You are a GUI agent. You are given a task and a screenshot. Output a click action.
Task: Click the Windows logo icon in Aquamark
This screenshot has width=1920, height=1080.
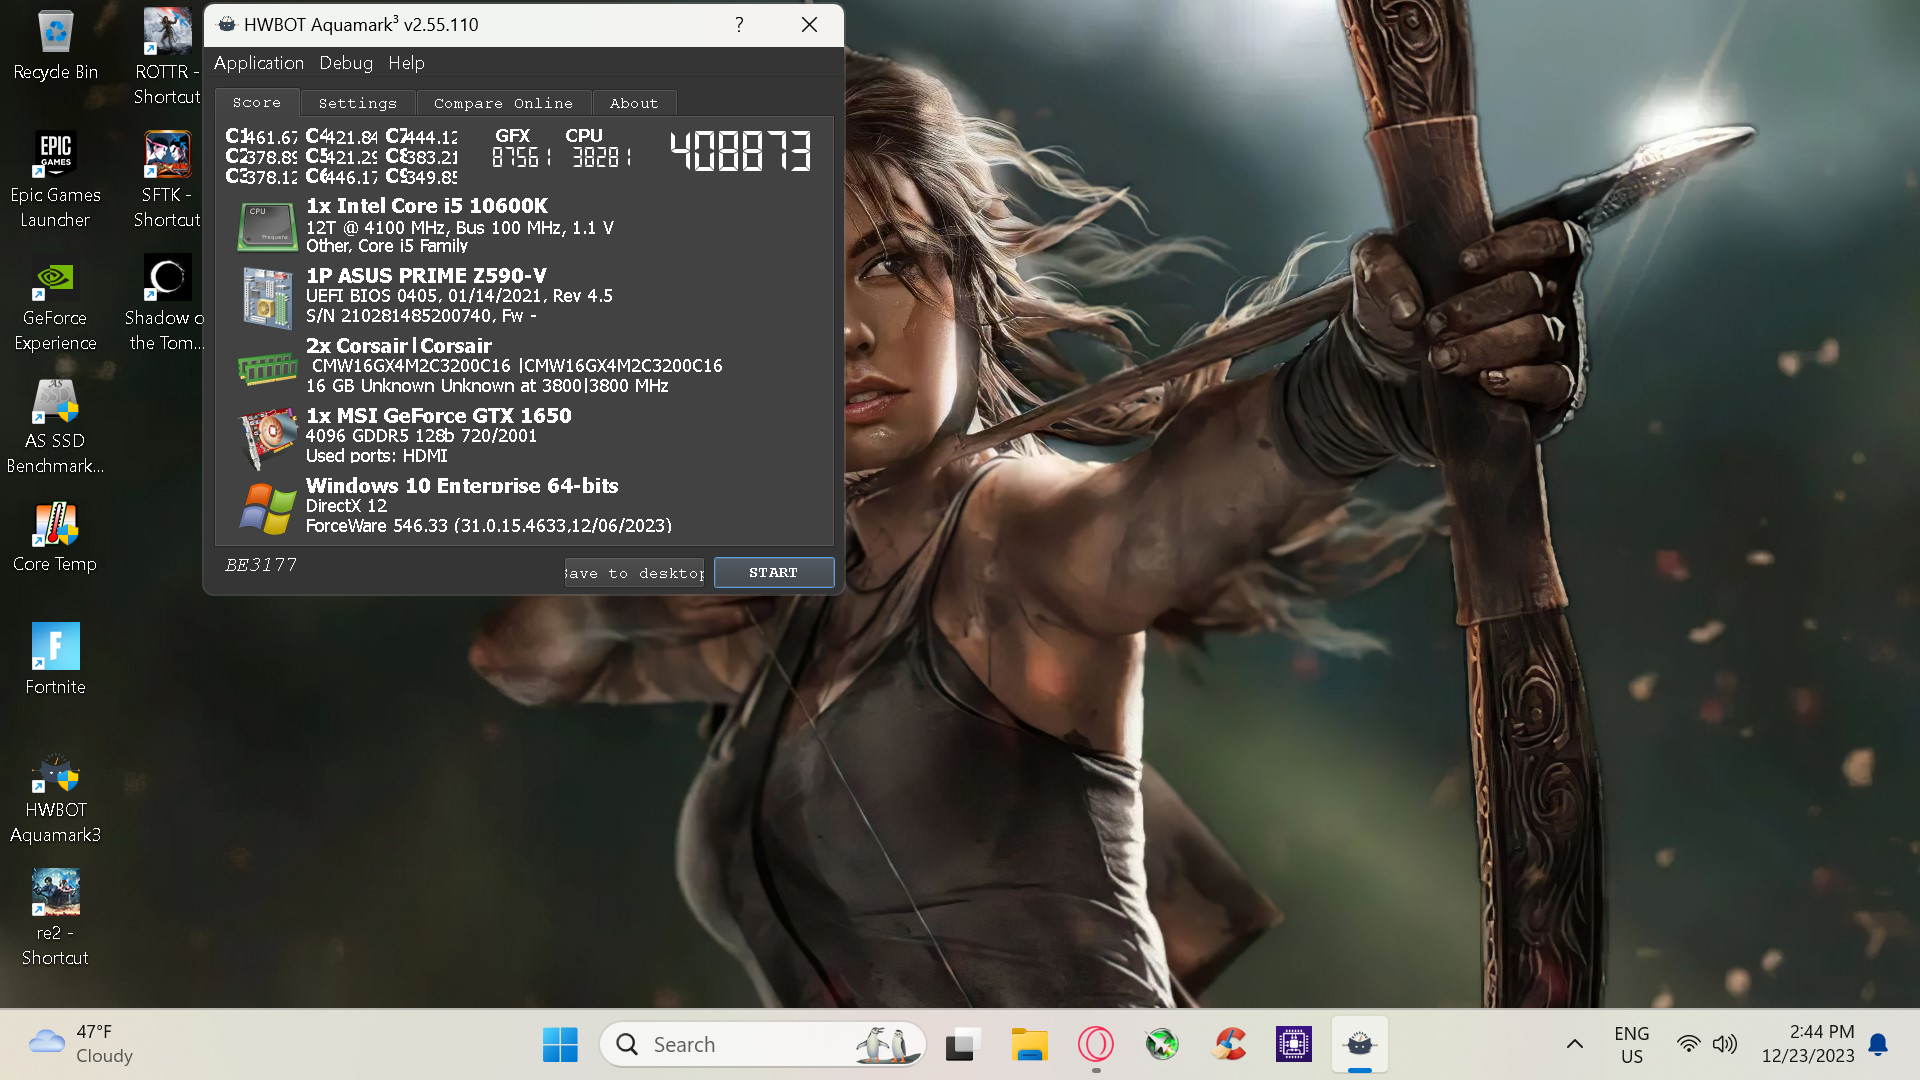coord(267,508)
